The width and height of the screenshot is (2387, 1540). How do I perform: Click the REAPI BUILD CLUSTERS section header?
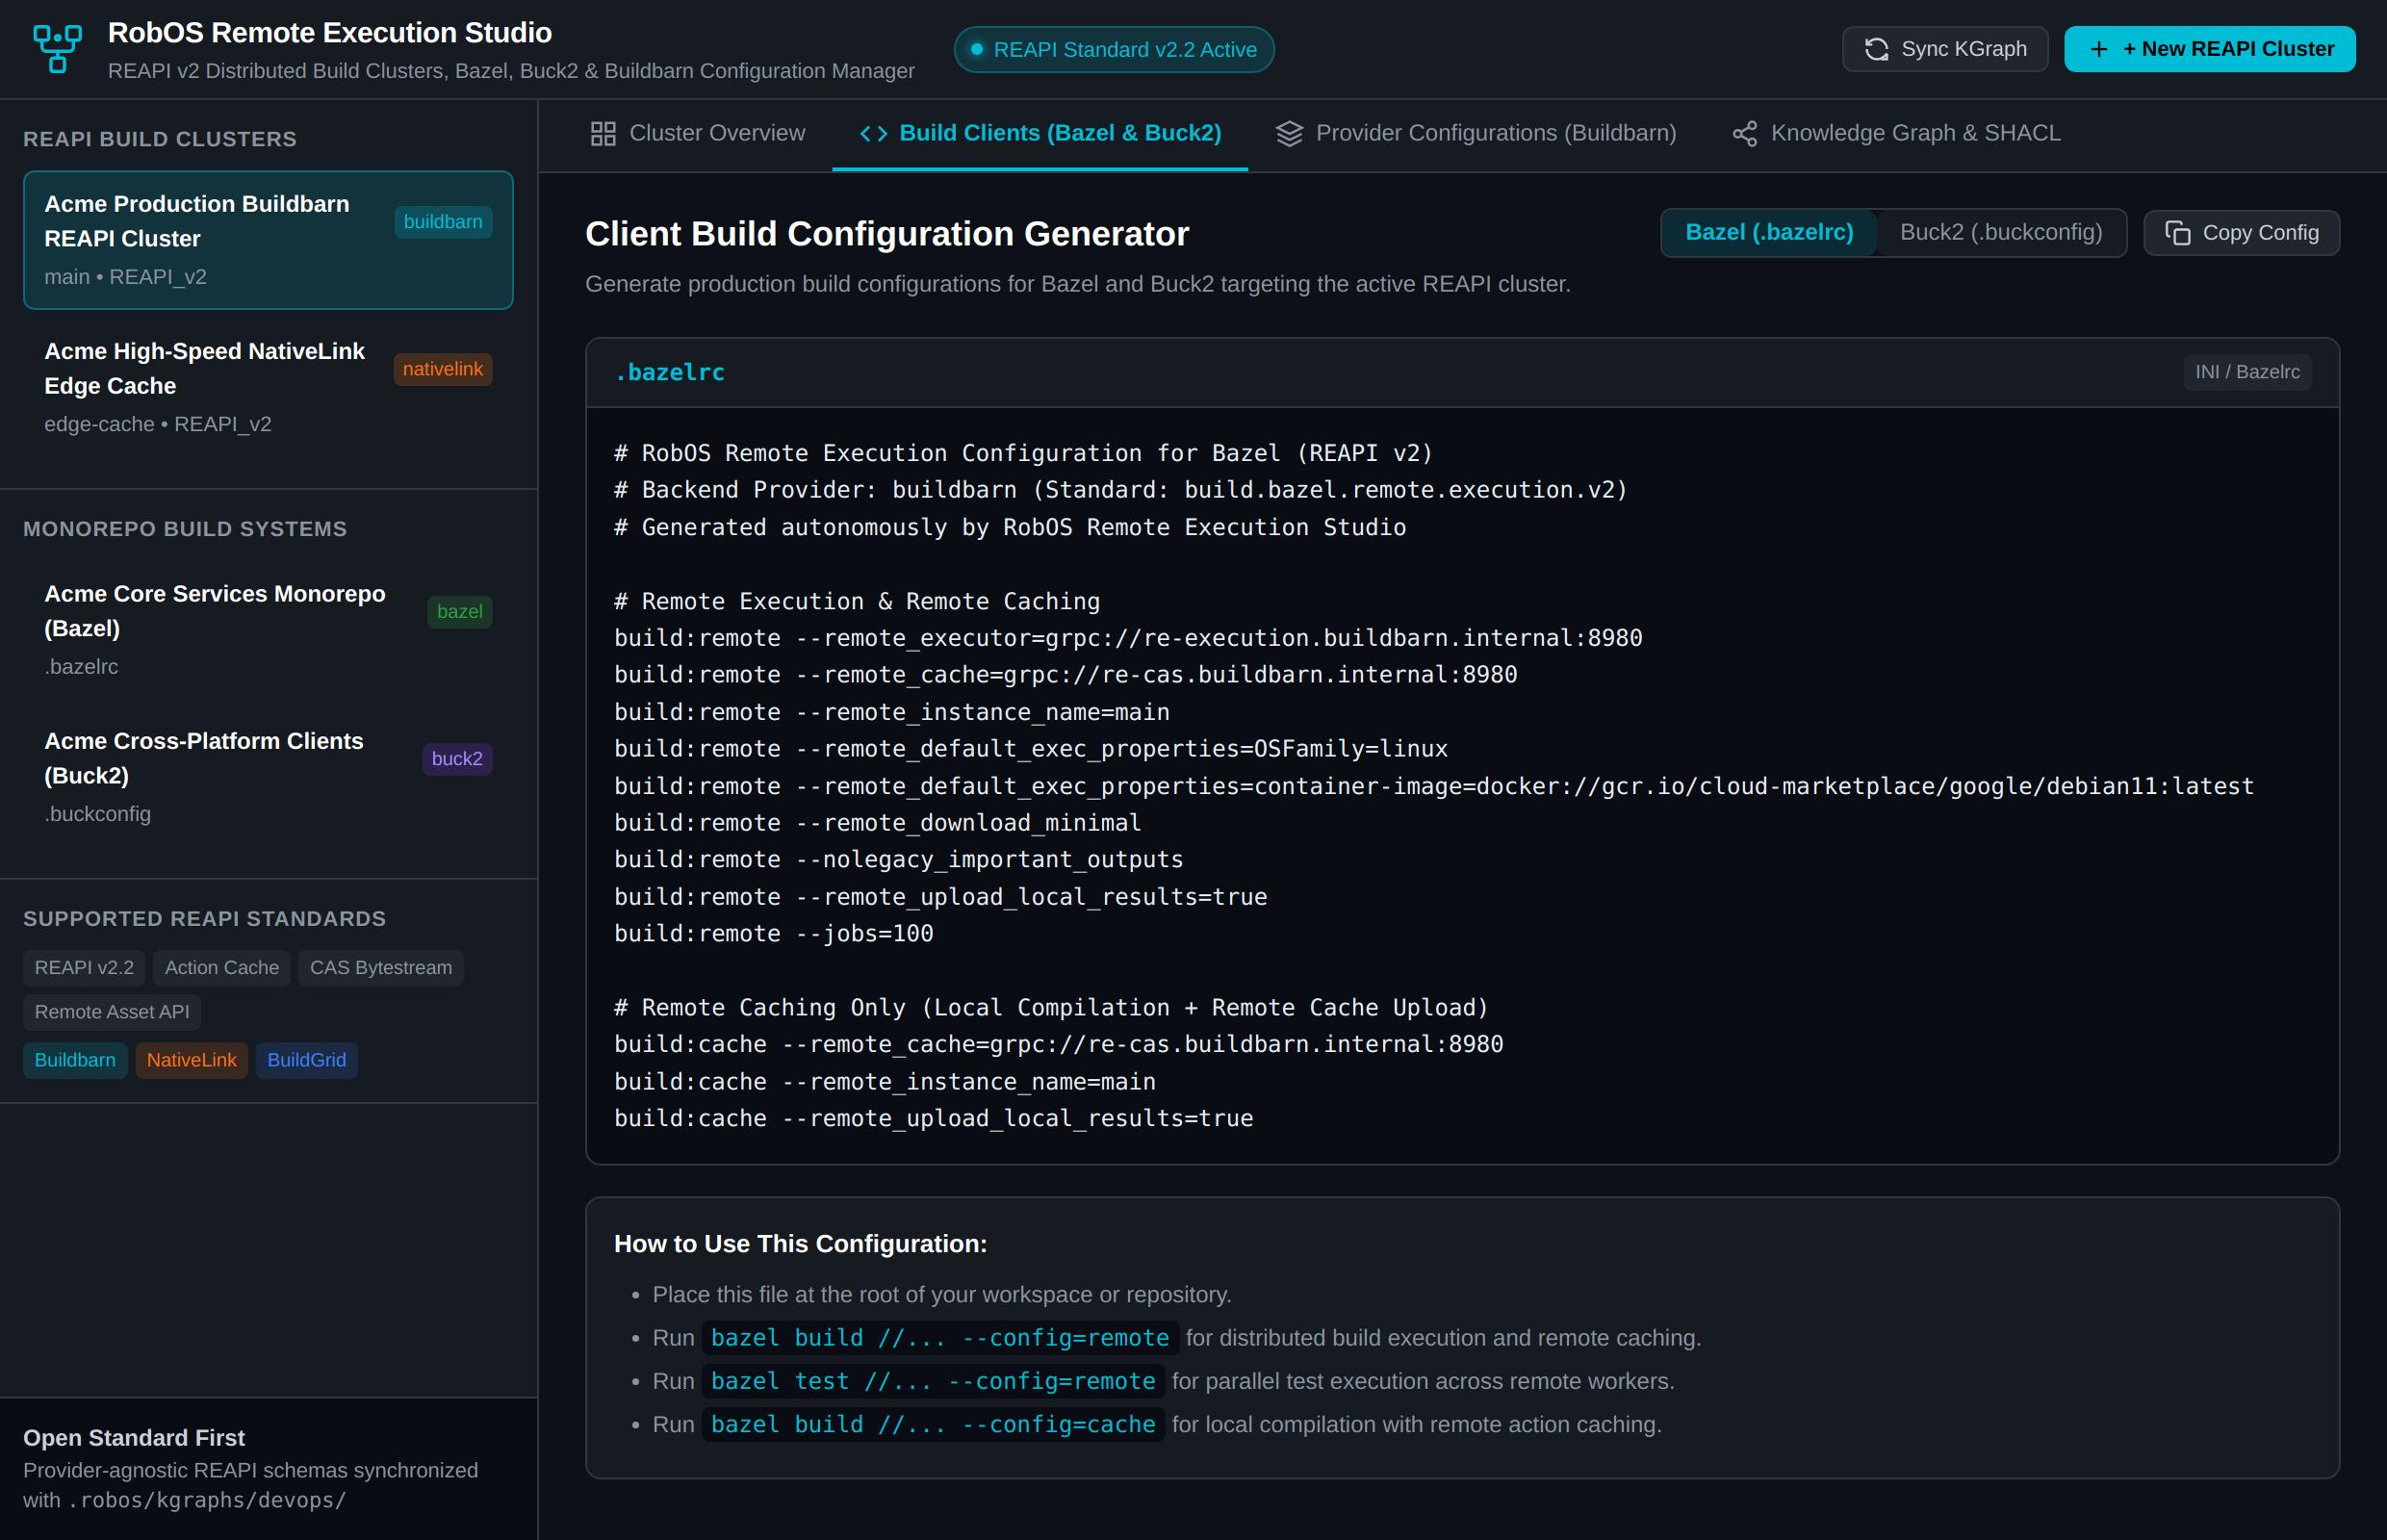[x=160, y=139]
